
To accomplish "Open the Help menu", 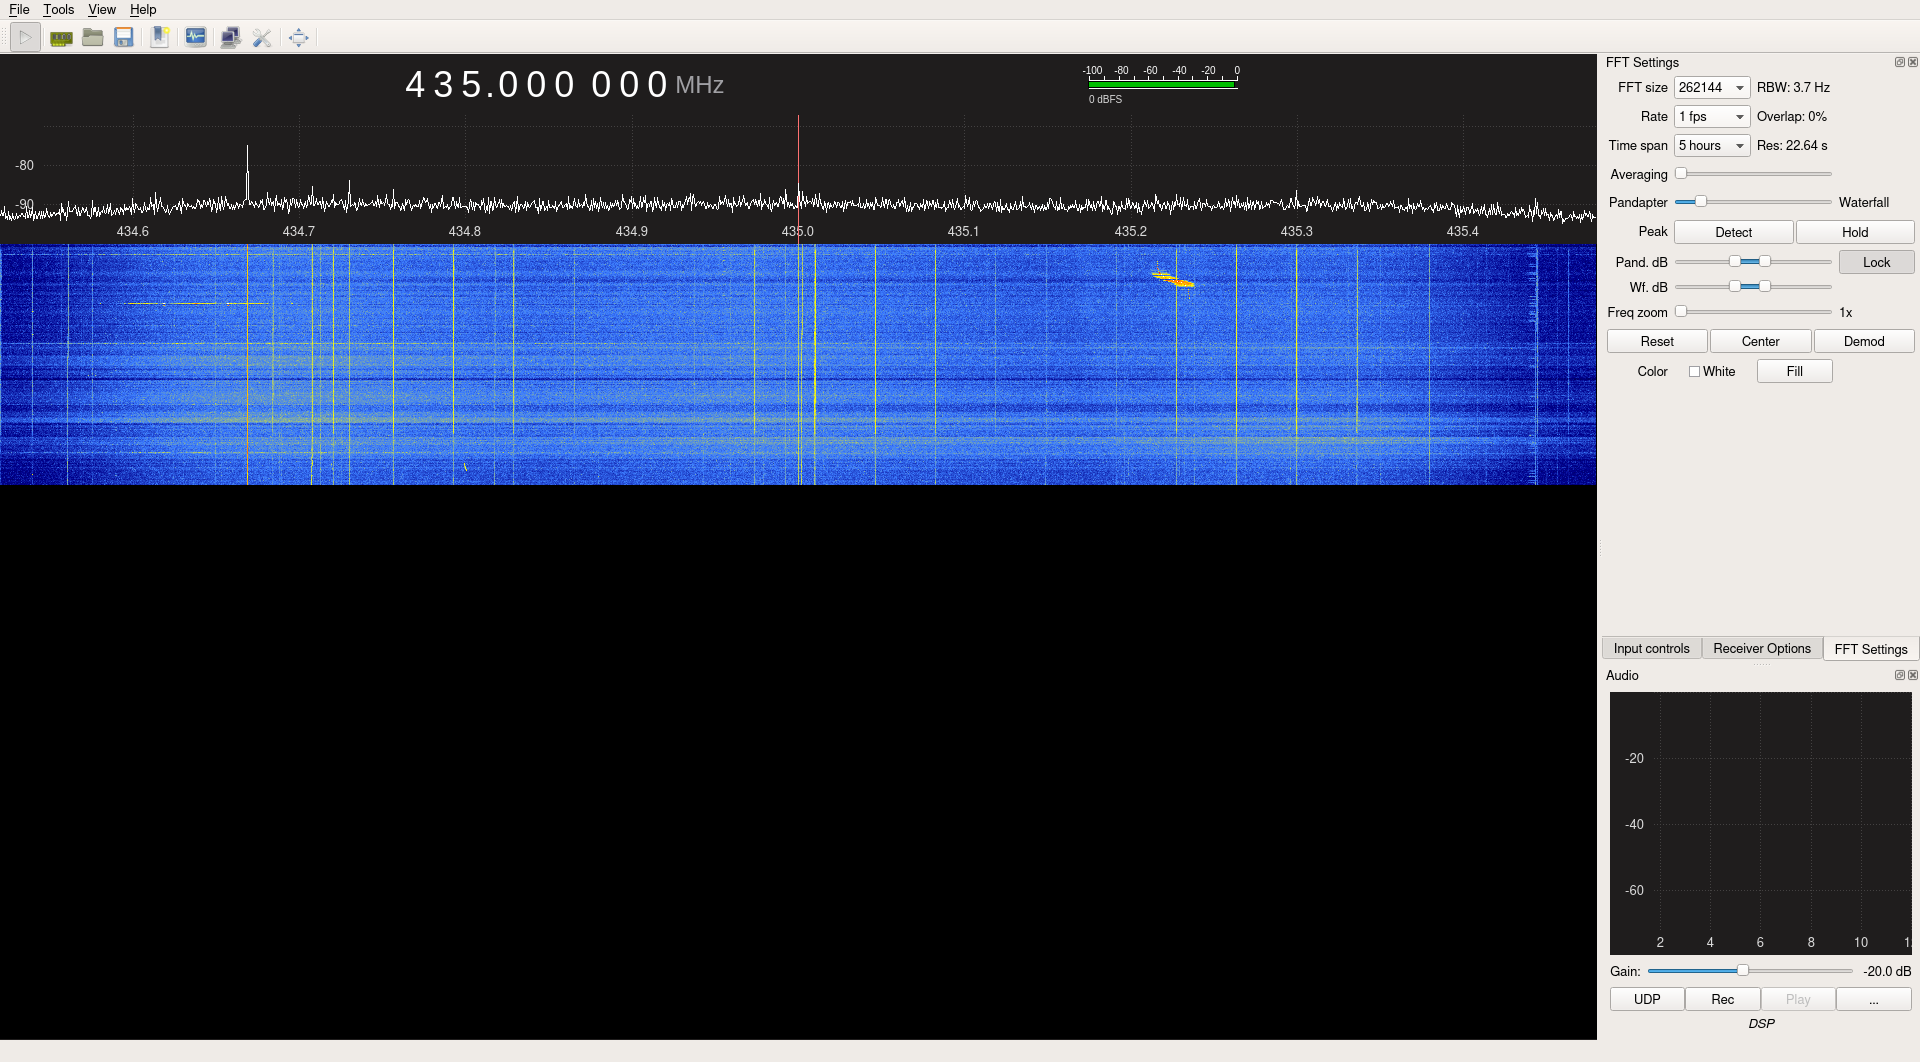I will [x=143, y=10].
